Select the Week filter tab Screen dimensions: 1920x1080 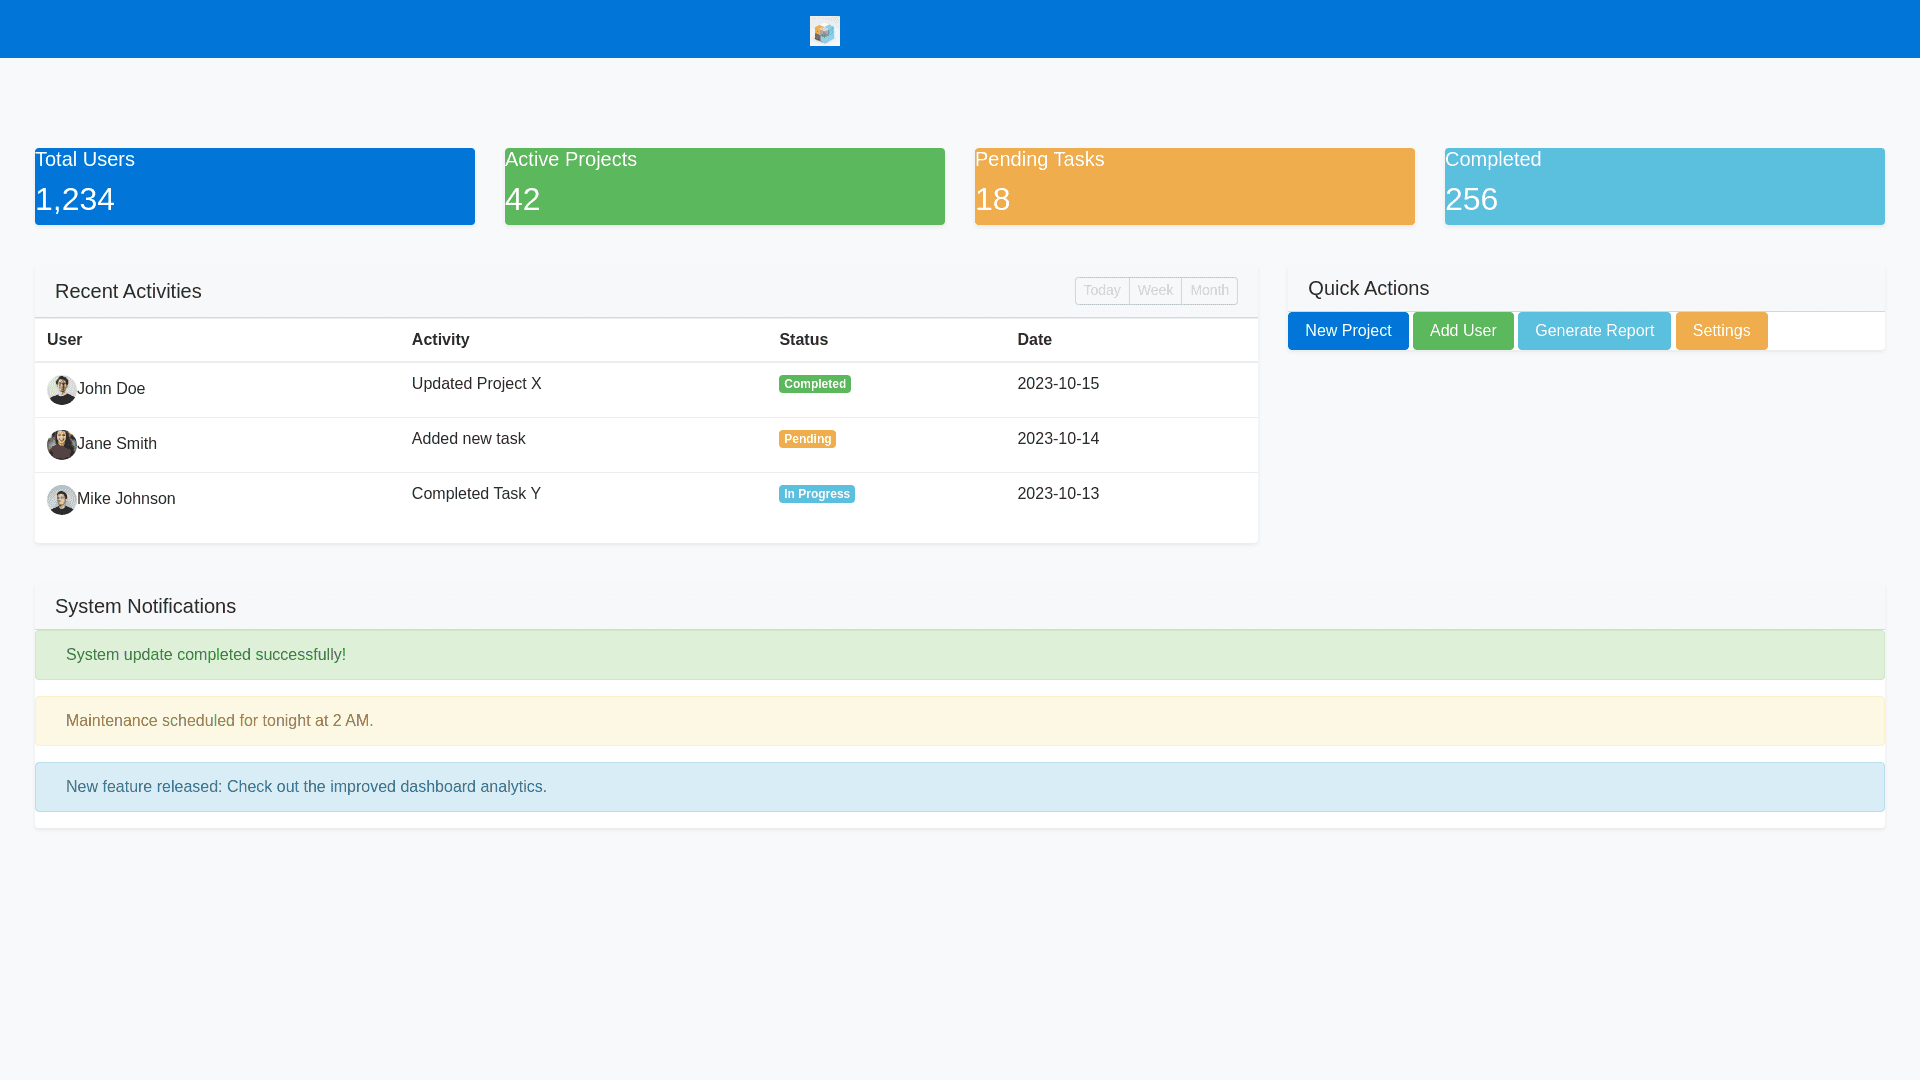(1155, 290)
